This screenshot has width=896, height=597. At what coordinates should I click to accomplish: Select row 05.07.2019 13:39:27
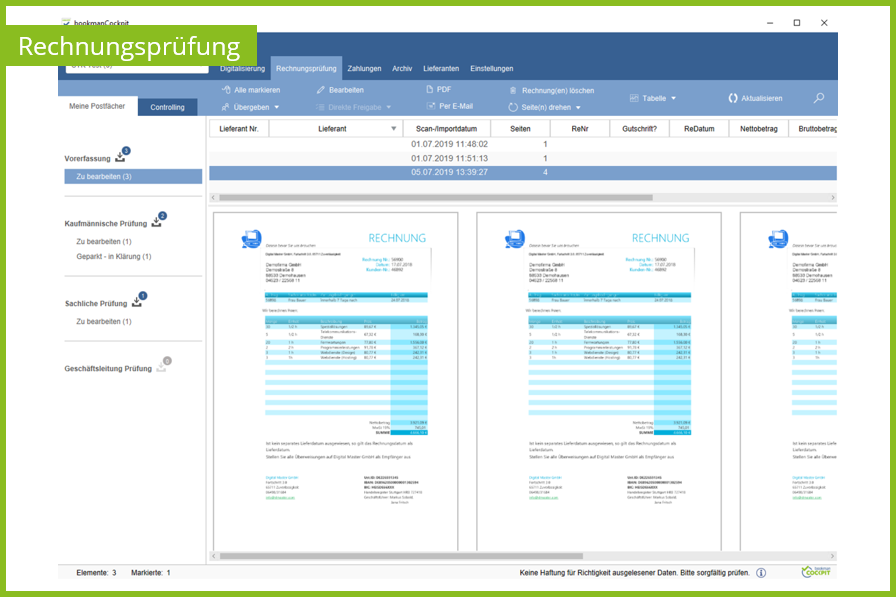tap(523, 173)
